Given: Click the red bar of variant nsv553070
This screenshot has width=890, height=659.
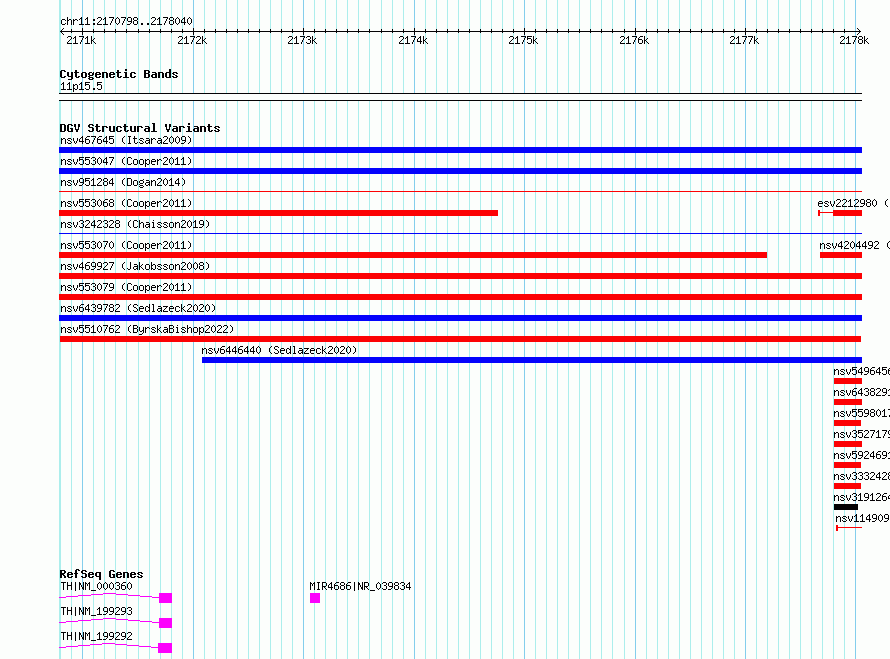Looking at the screenshot, I should 413,255.
